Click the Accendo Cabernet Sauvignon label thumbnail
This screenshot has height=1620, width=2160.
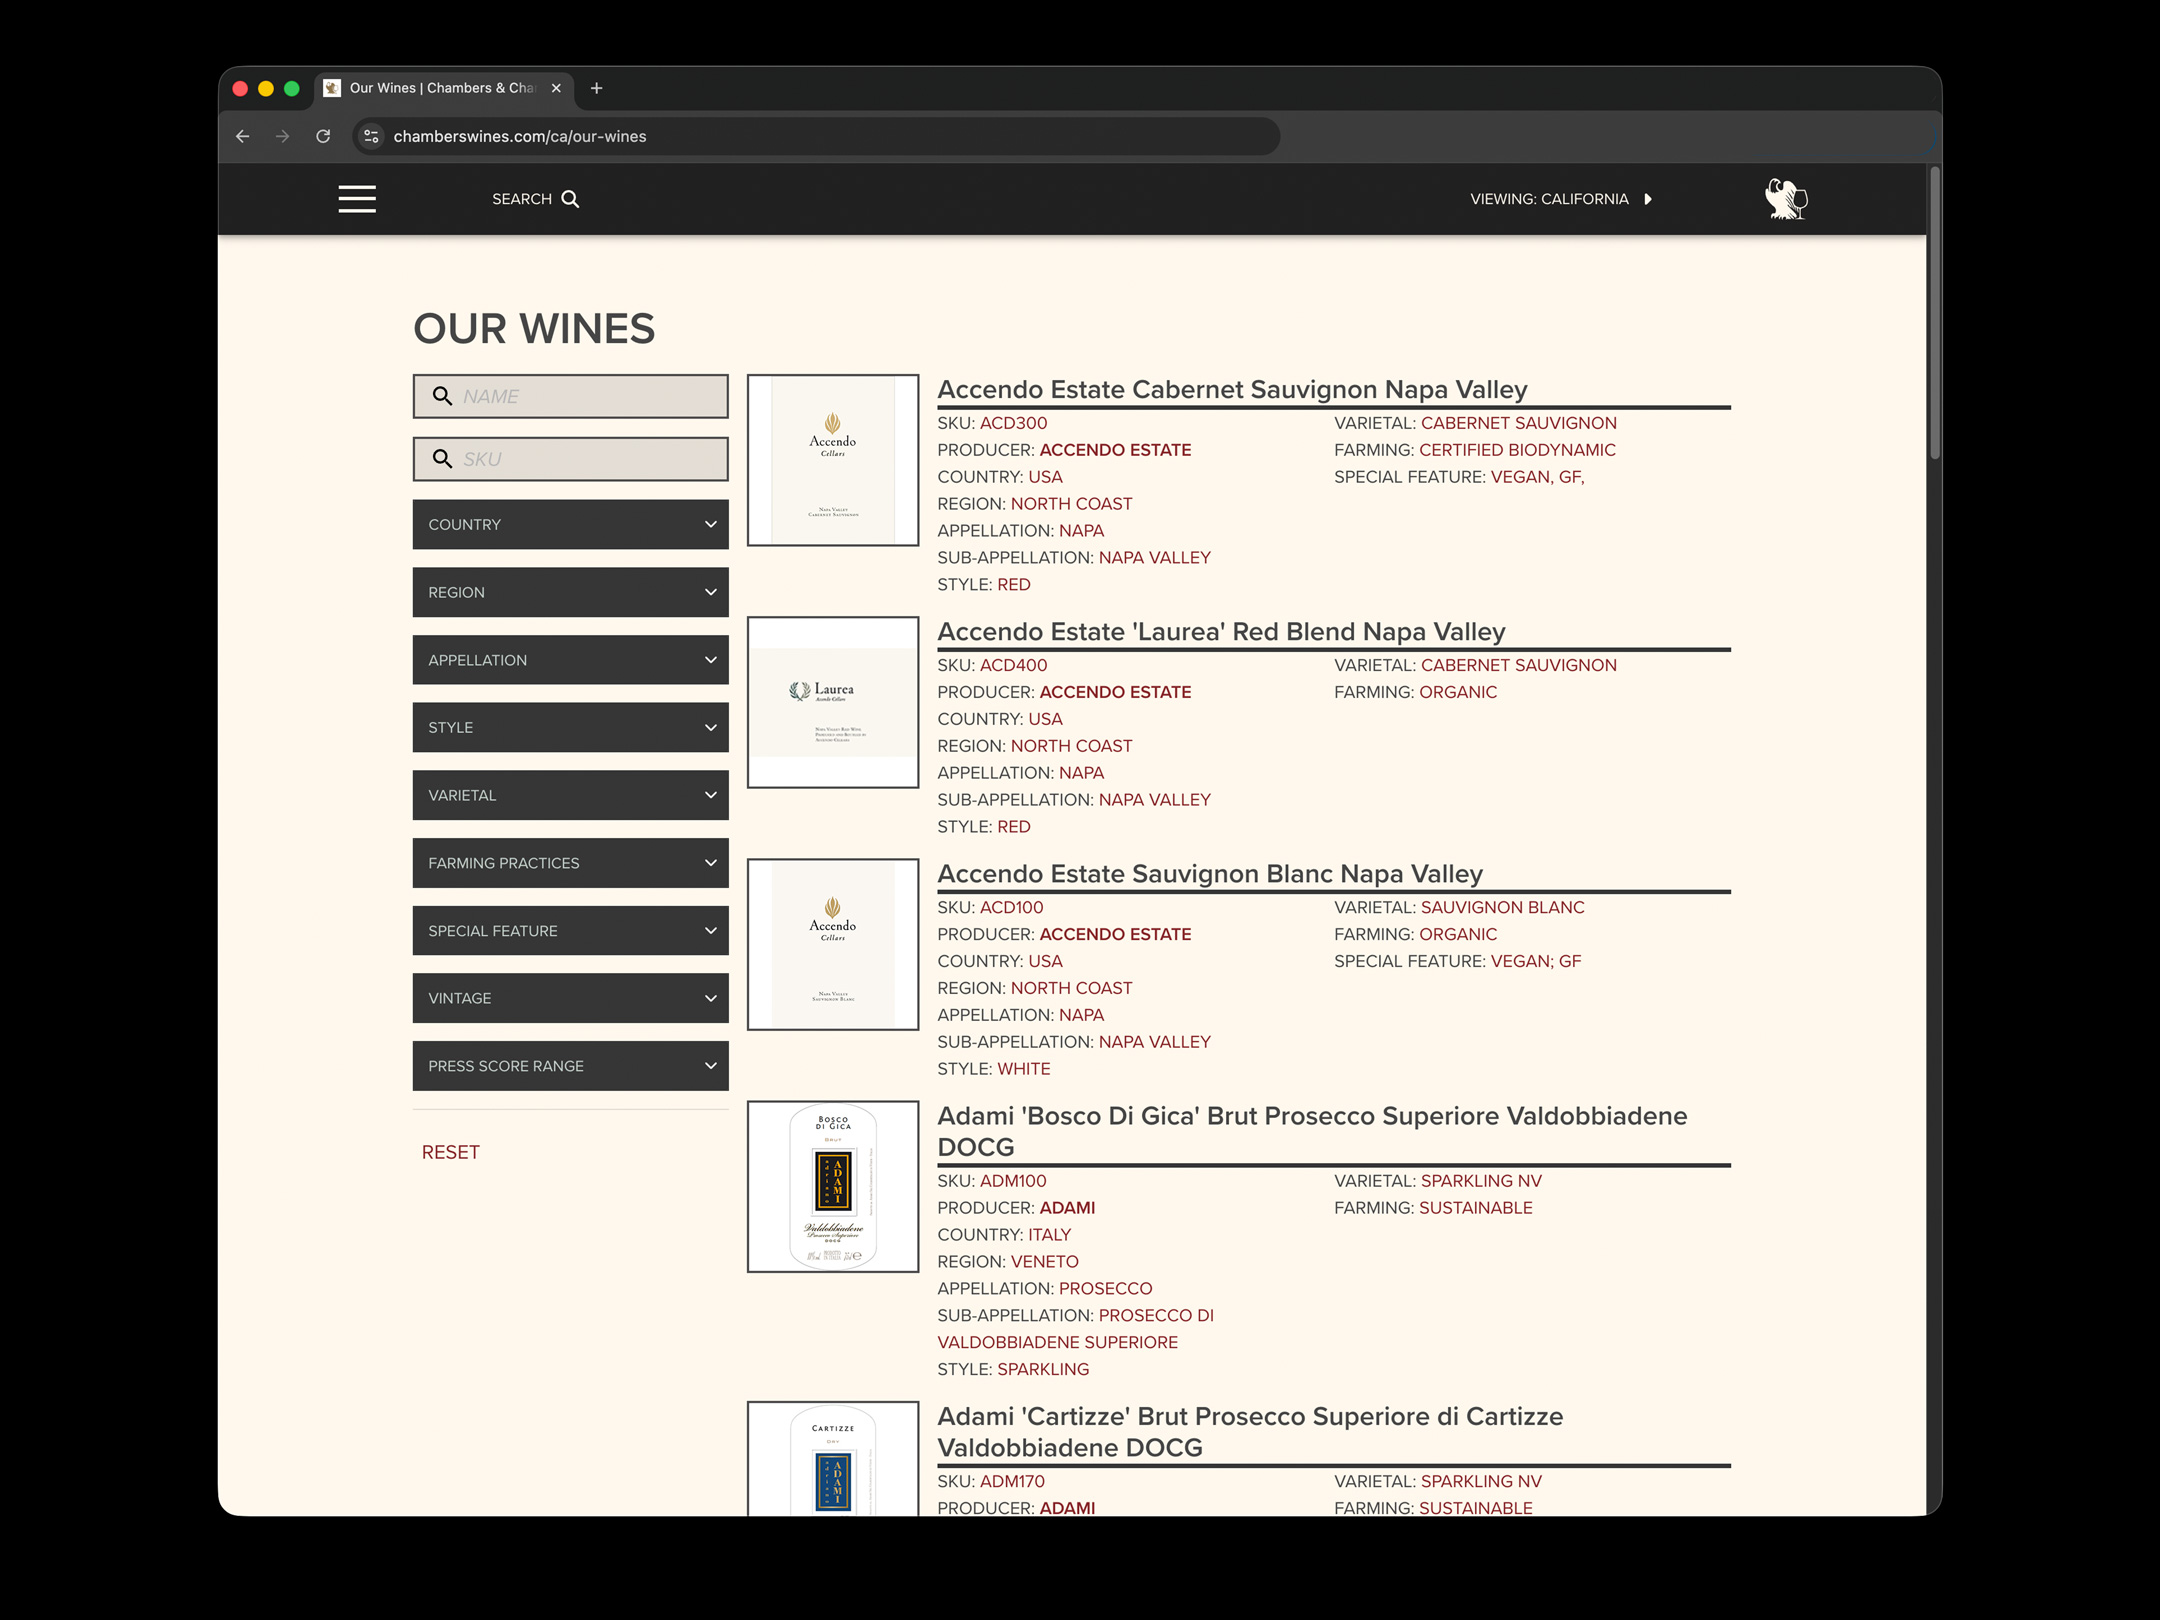(x=833, y=460)
